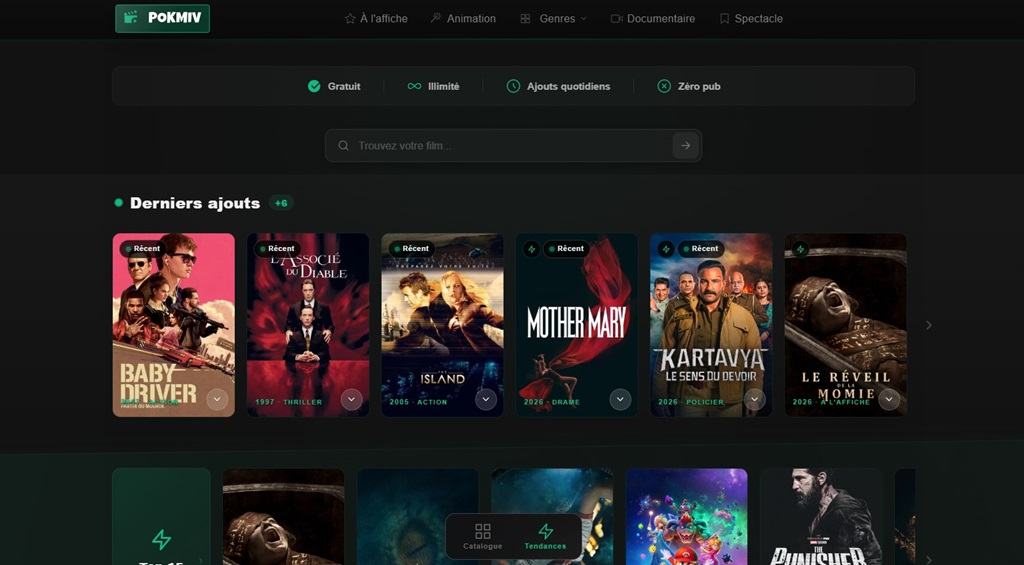Open the Mother Mary poster

point(577,325)
